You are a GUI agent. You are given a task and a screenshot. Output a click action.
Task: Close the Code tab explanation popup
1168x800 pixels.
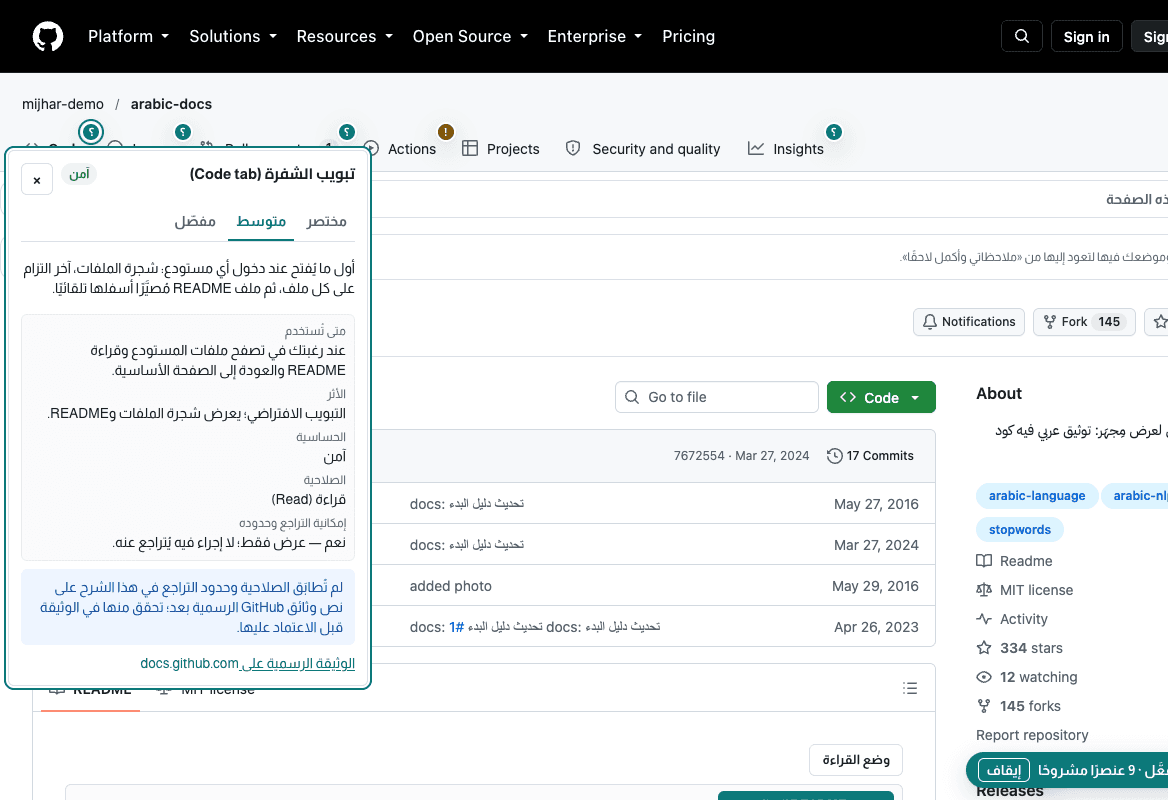tap(36, 180)
